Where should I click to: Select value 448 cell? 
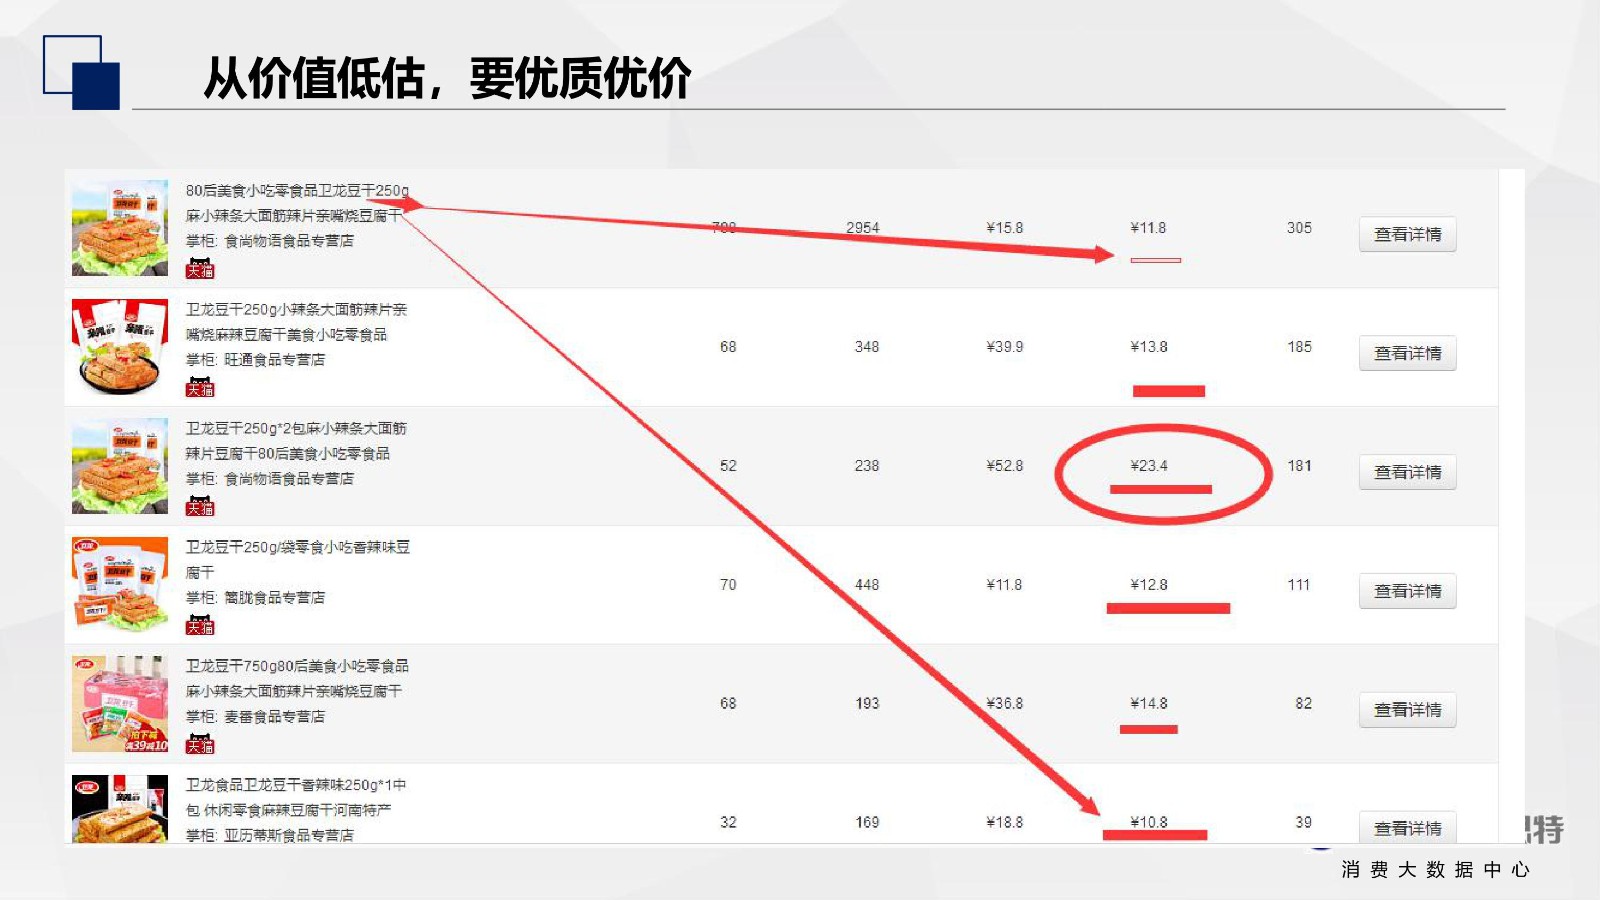point(867,585)
